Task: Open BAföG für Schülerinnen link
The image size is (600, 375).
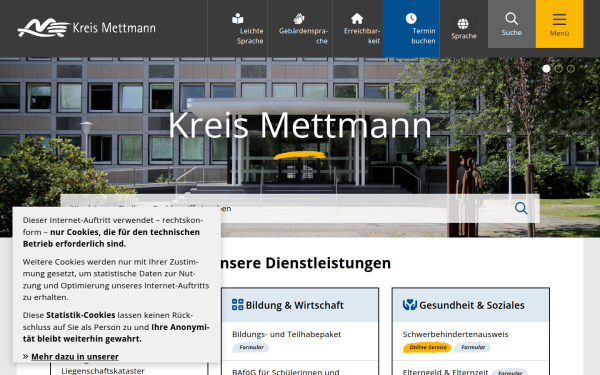Action: (x=285, y=371)
